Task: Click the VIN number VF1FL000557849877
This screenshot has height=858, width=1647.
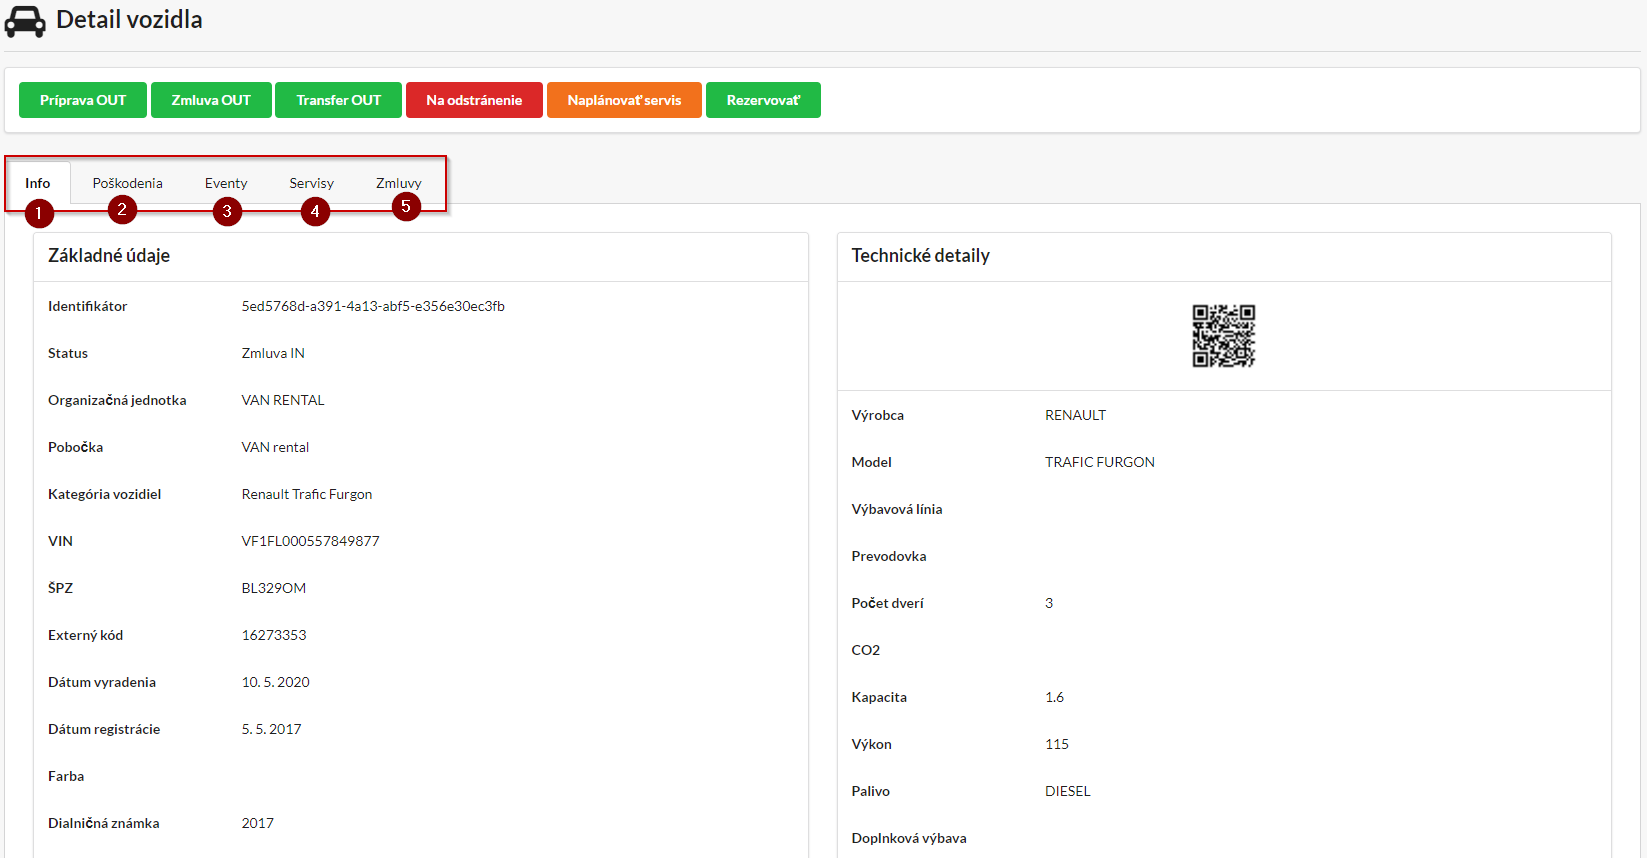Action: 310,541
